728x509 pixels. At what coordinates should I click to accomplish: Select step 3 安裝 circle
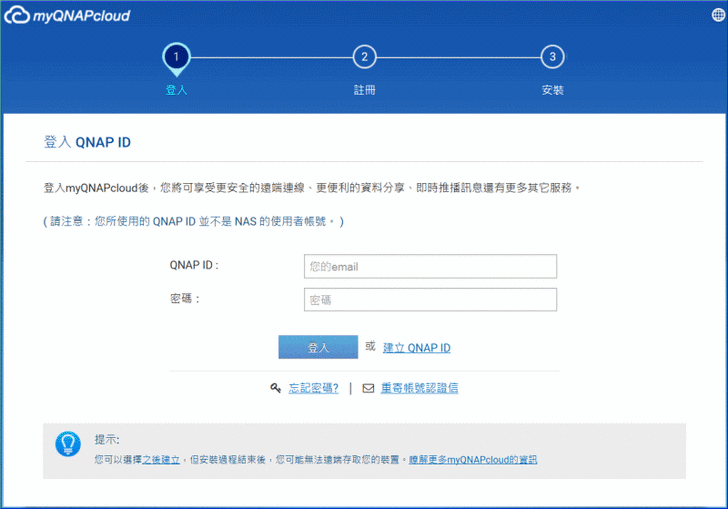point(552,57)
